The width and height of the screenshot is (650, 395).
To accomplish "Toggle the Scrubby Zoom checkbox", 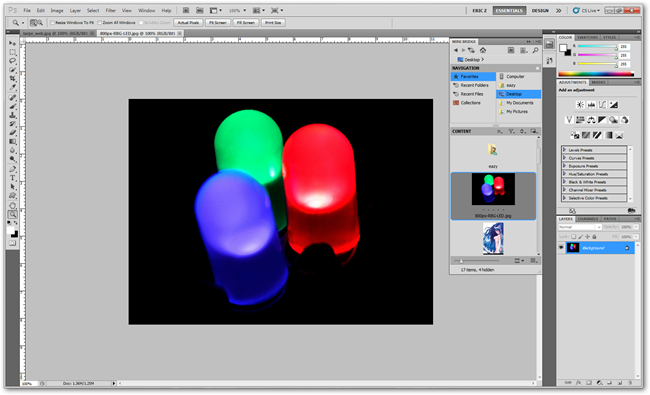I will click(x=141, y=23).
